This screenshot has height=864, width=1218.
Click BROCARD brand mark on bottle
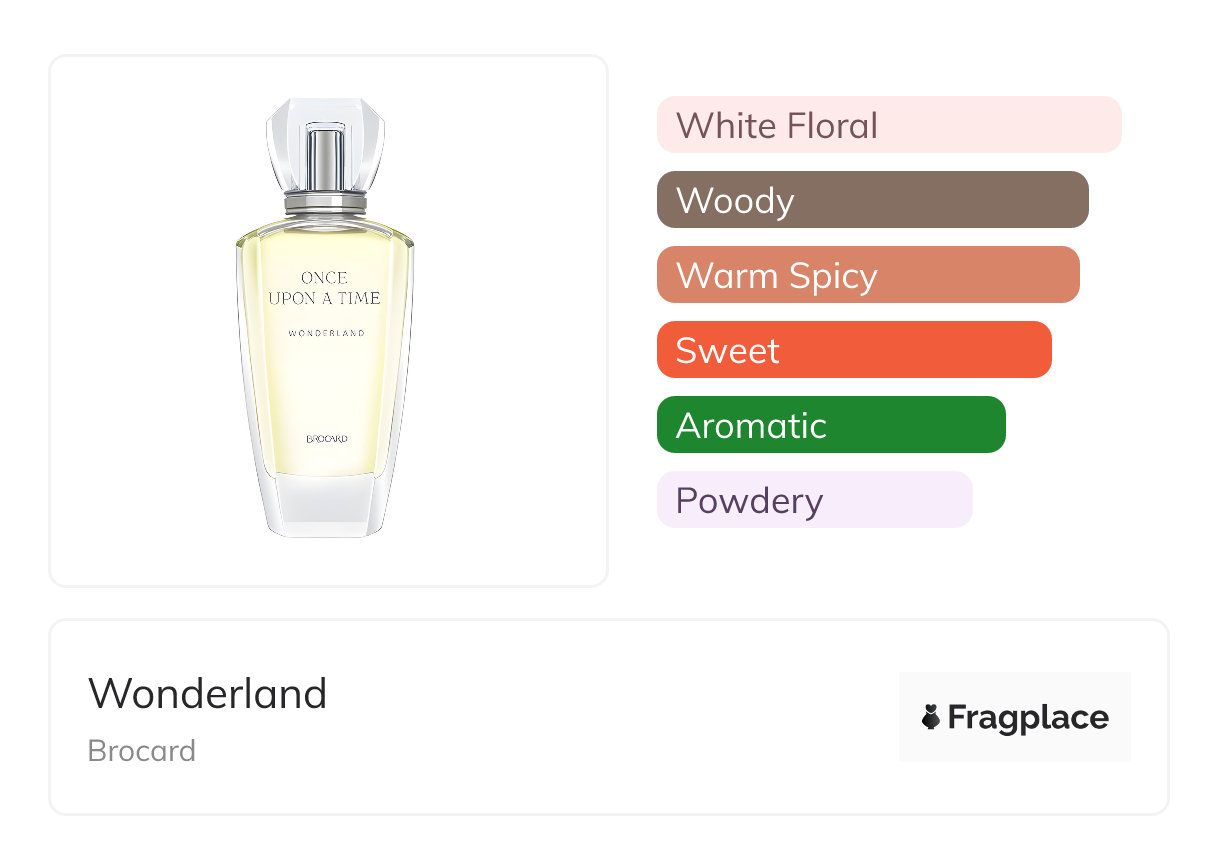pyautogui.click(x=326, y=439)
